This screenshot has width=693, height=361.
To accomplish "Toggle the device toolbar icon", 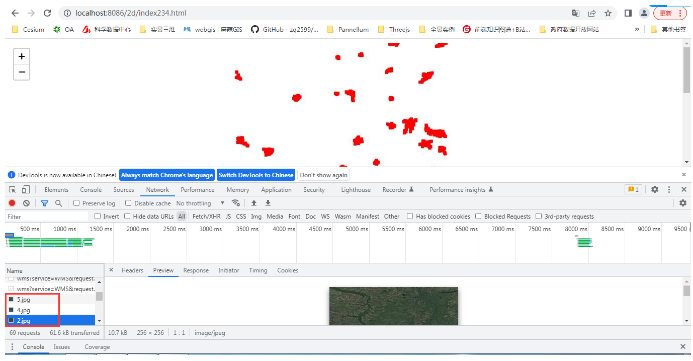I will pos(26,190).
